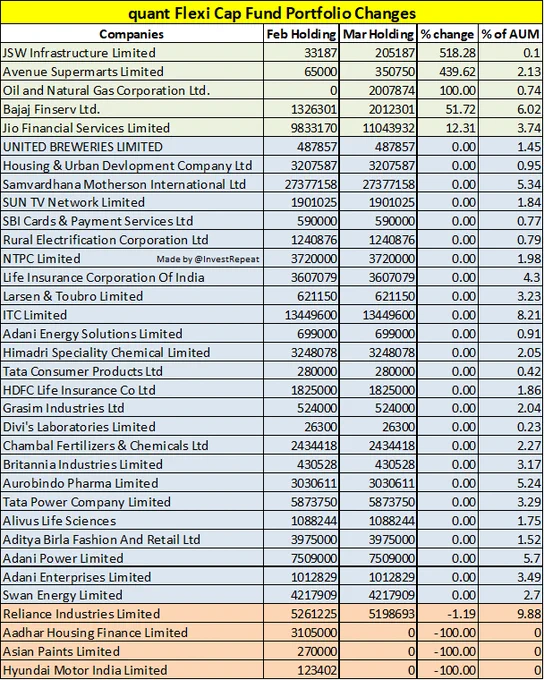Select 'SBI Cards & Payment Services Ltd' cell
The width and height of the screenshot is (544, 680).
click(132, 221)
